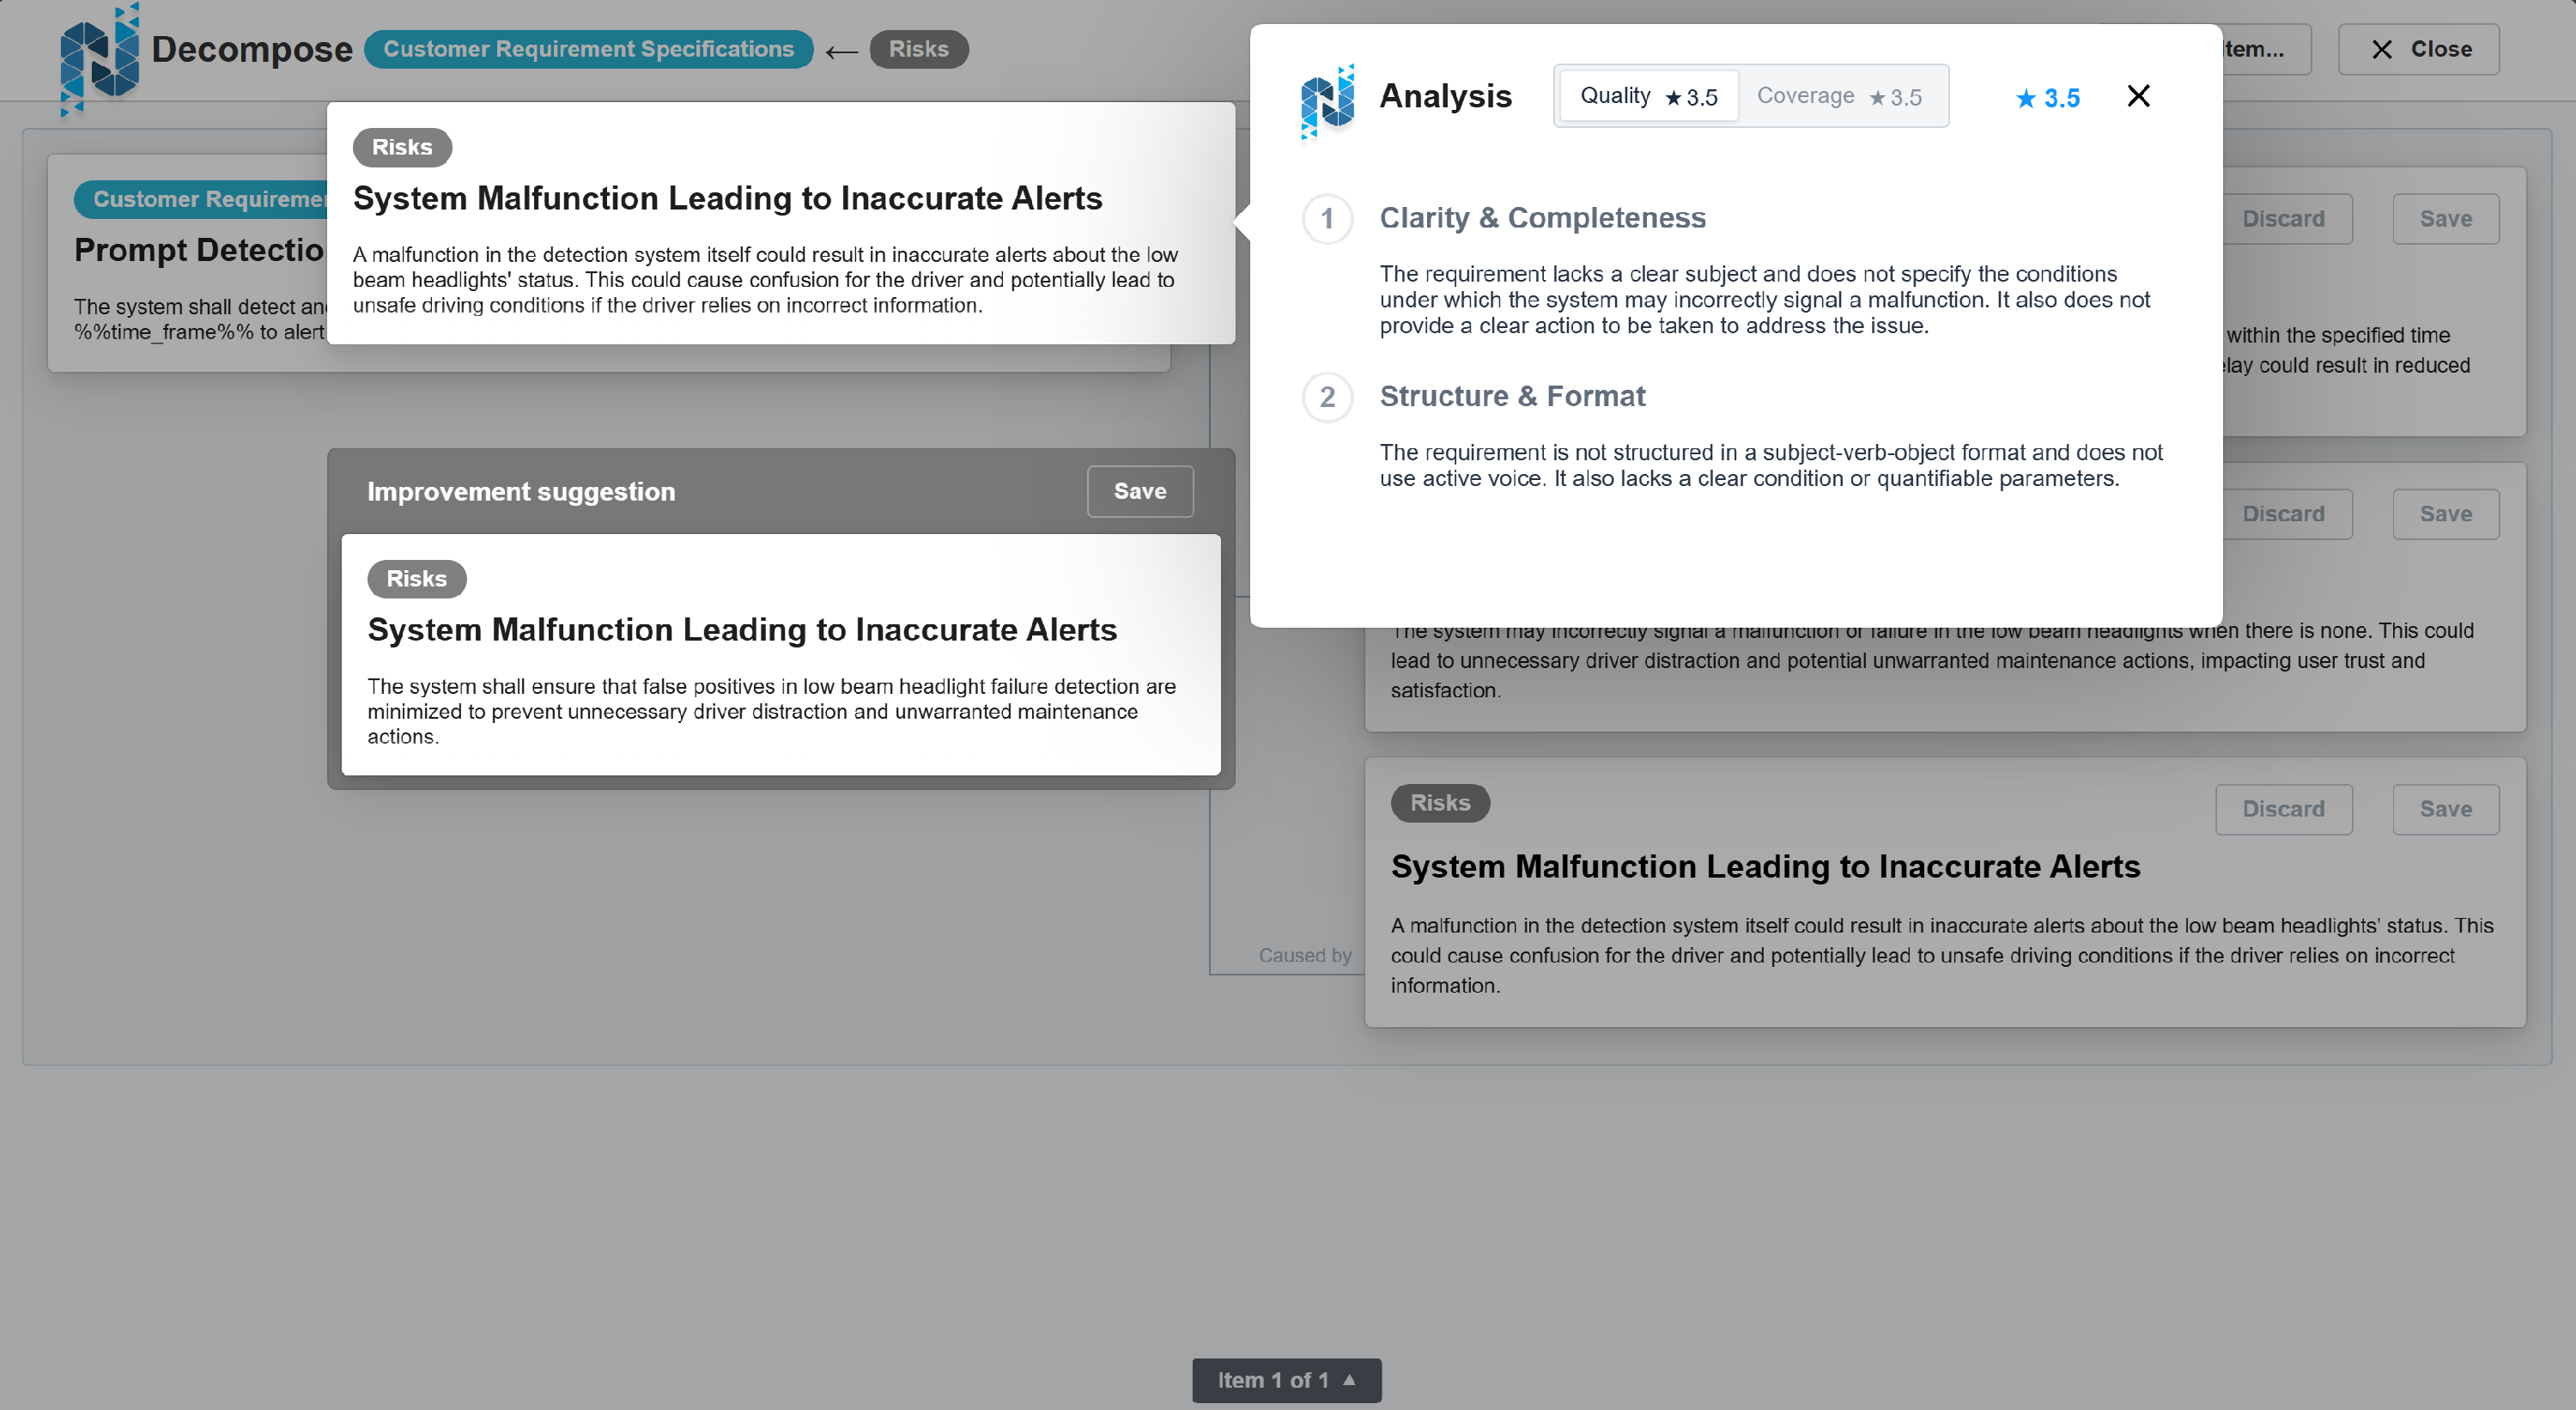Expand the Item 1 of 1 selector
Viewport: 2576px width, 1410px height.
coord(1286,1380)
